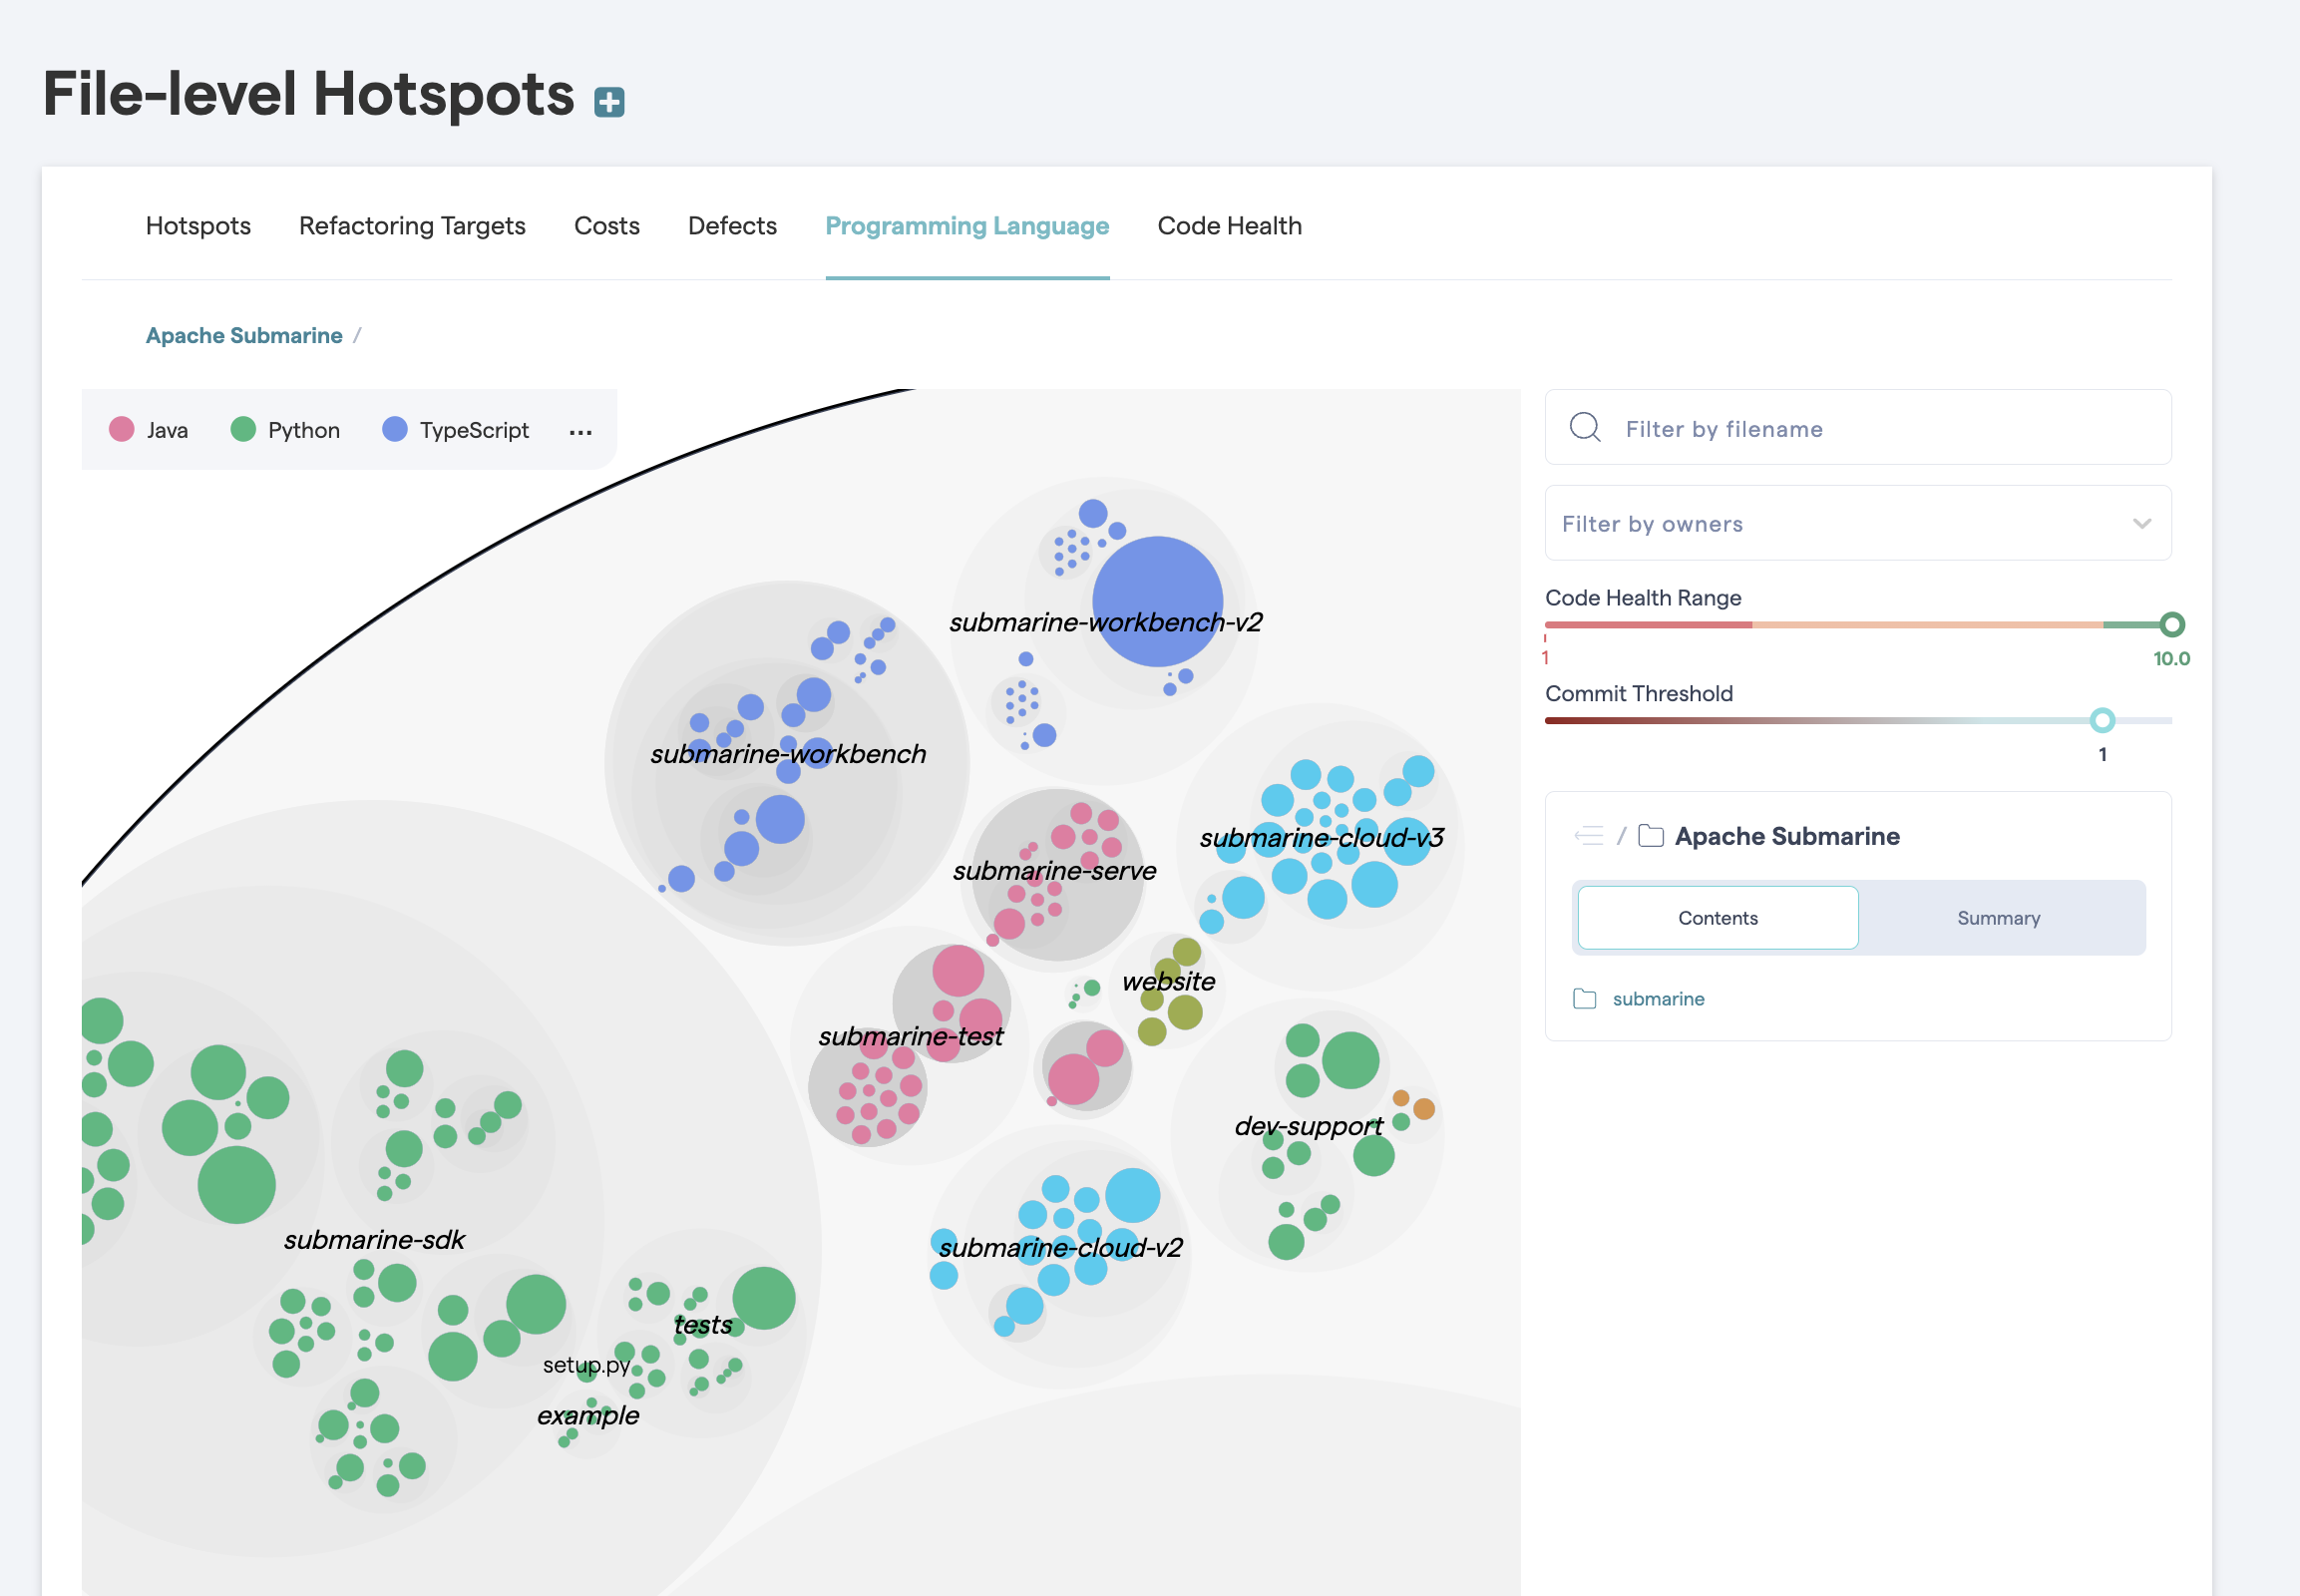The width and height of the screenshot is (2300, 1596).
Task: Select the Contents view toggle
Action: [x=1717, y=918]
